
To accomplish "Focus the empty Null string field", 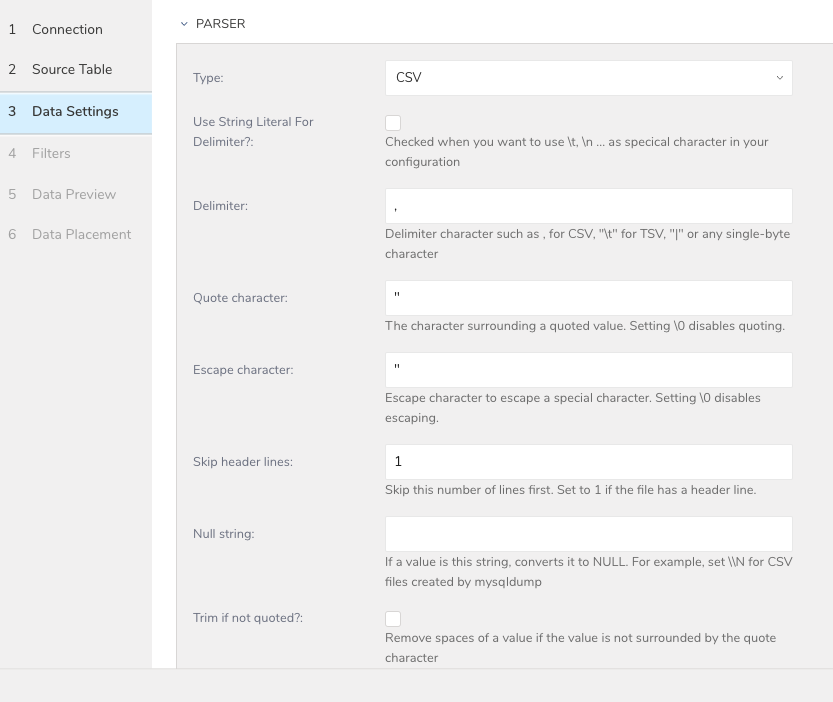I will point(588,534).
